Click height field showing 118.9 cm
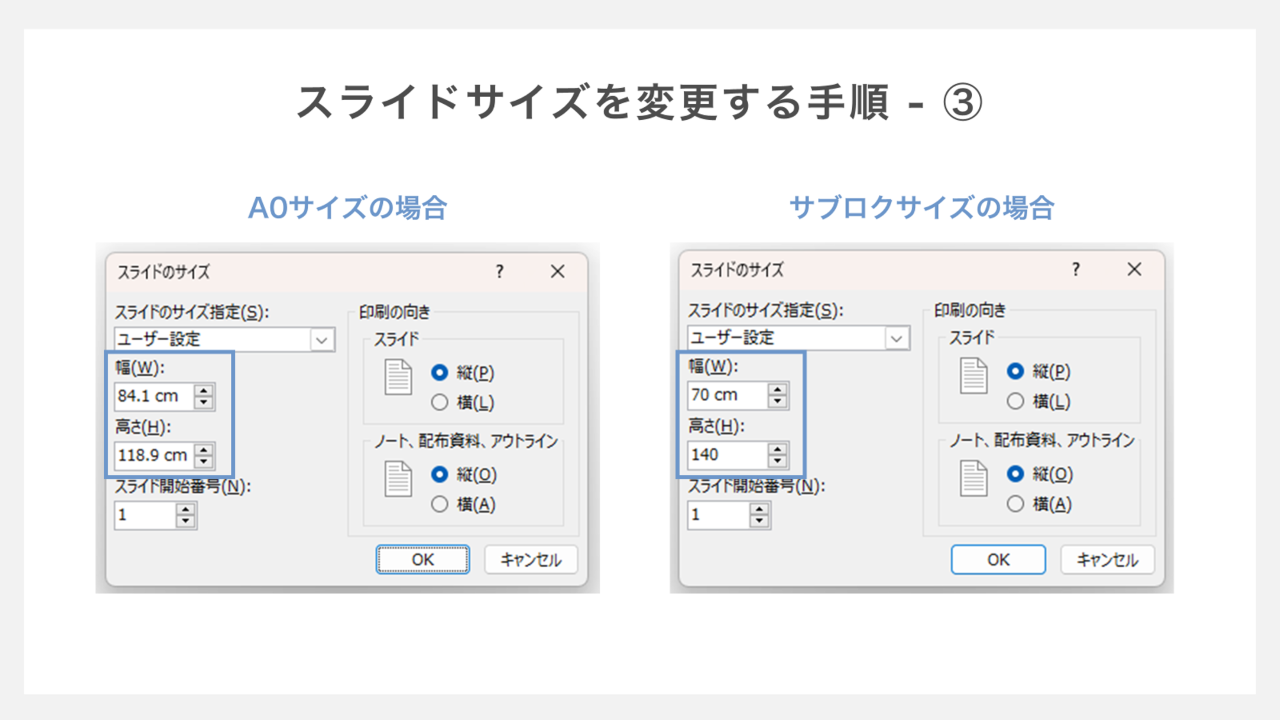This screenshot has width=1280, height=720. coord(154,456)
